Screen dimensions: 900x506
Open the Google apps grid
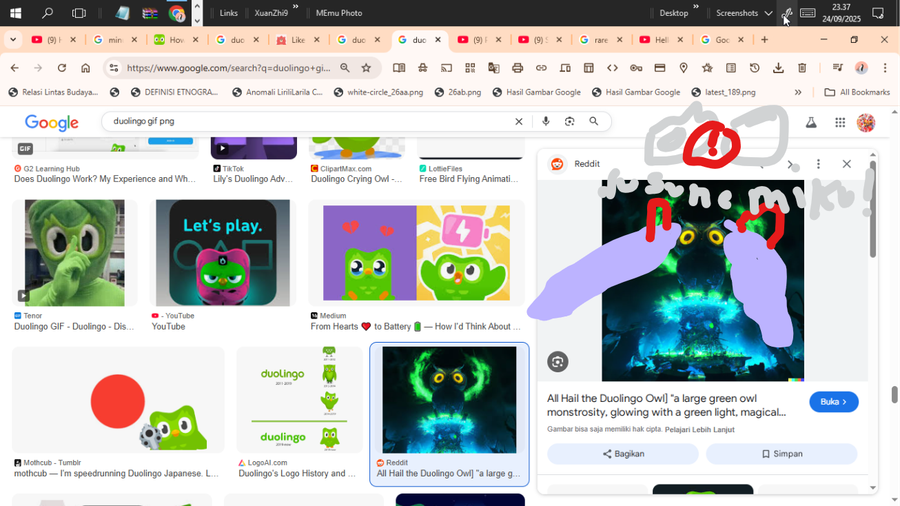pos(840,122)
